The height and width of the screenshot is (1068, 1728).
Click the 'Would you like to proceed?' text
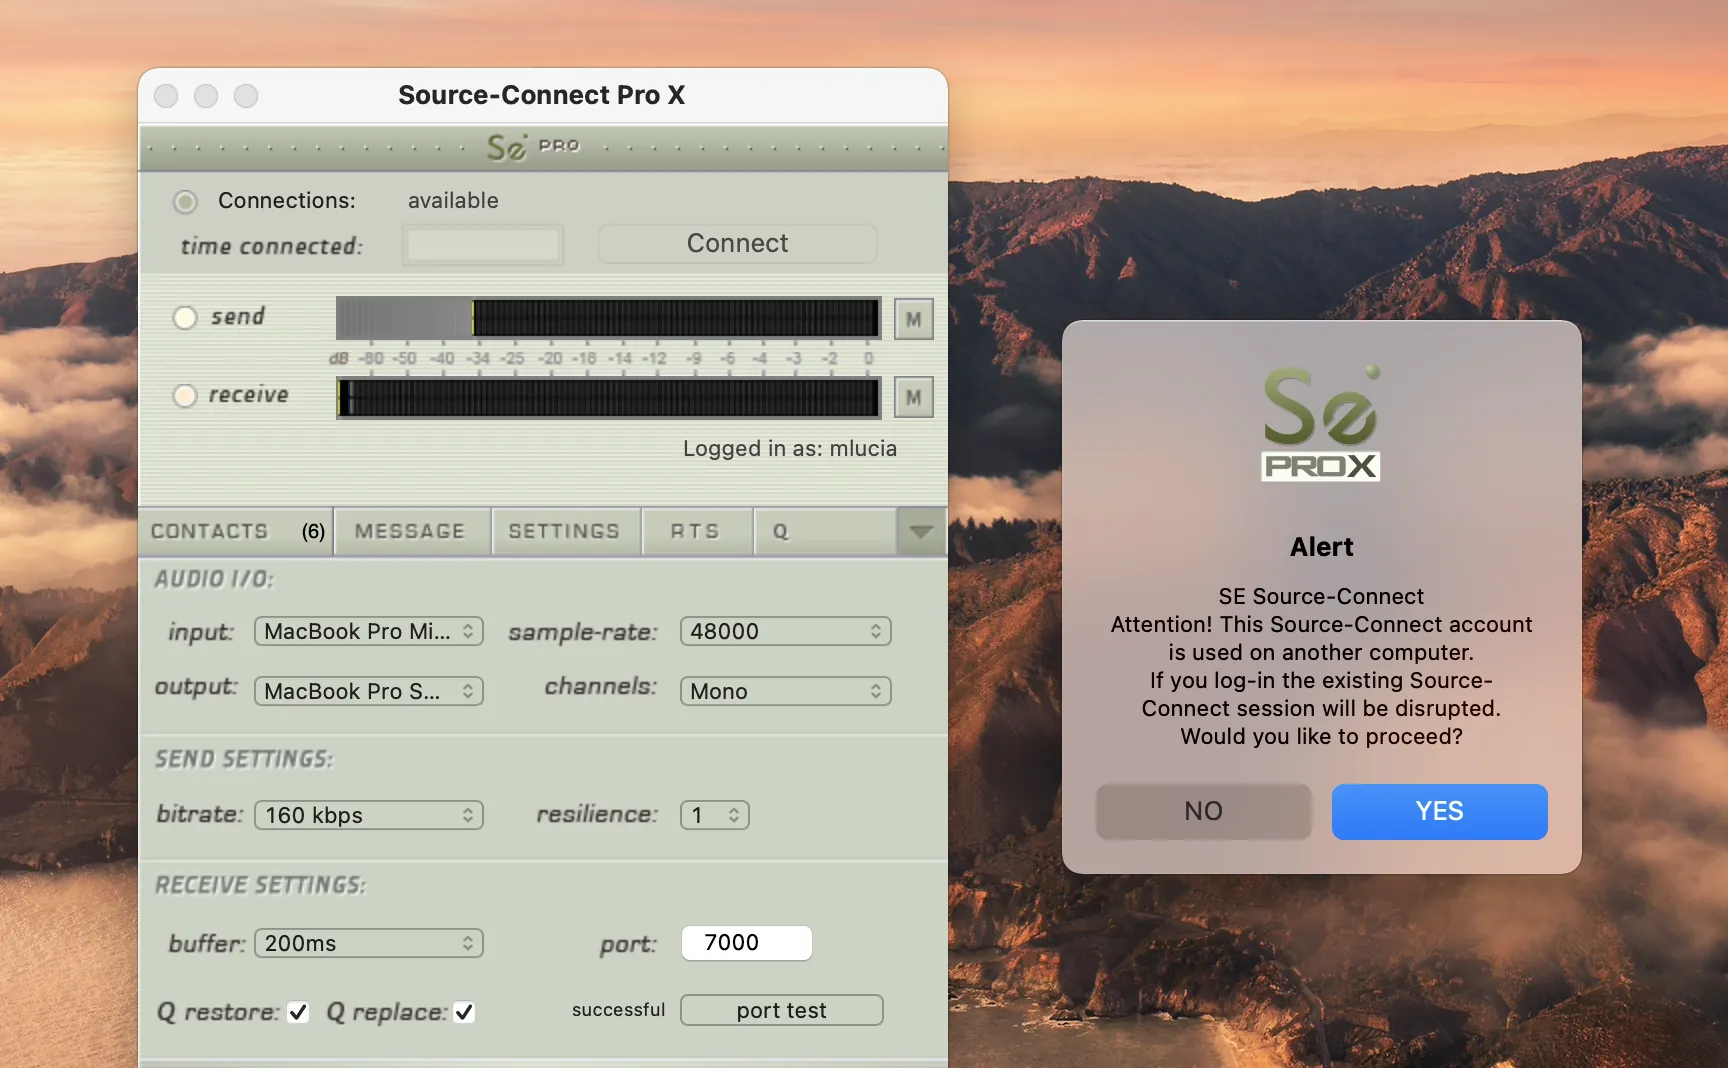(x=1322, y=737)
